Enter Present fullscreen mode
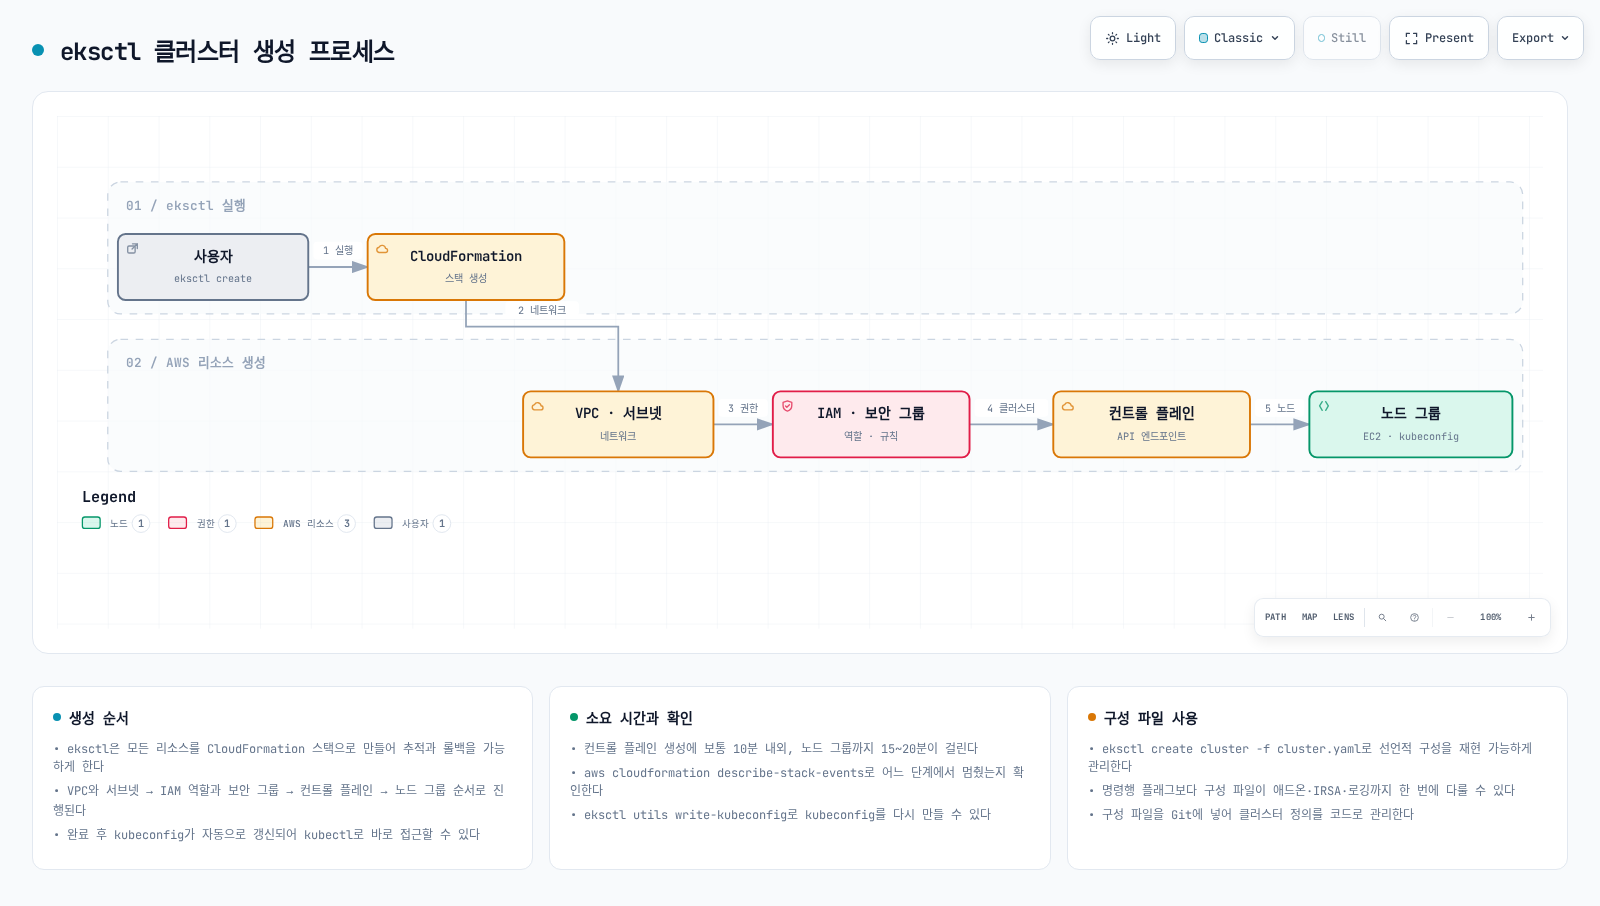Screen dimensions: 1600x906 pos(1439,38)
